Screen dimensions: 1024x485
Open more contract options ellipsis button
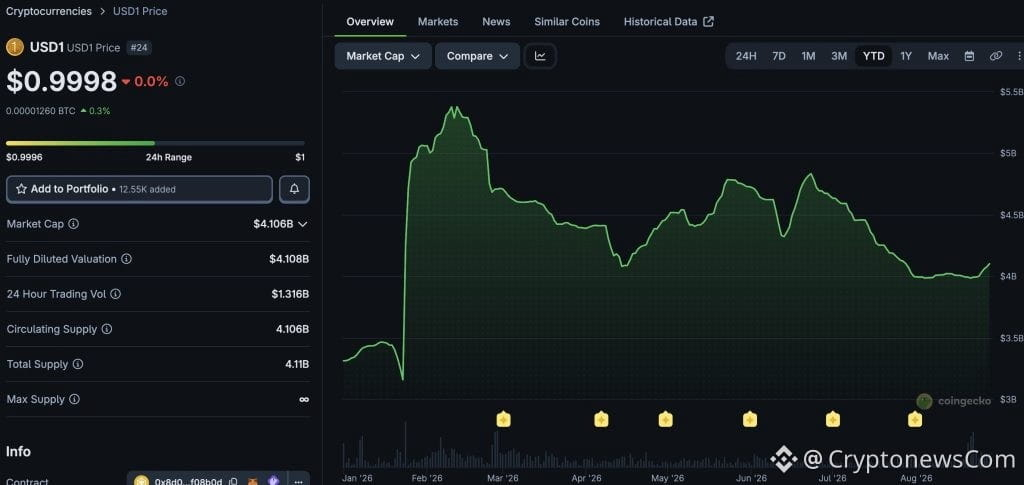(298, 482)
